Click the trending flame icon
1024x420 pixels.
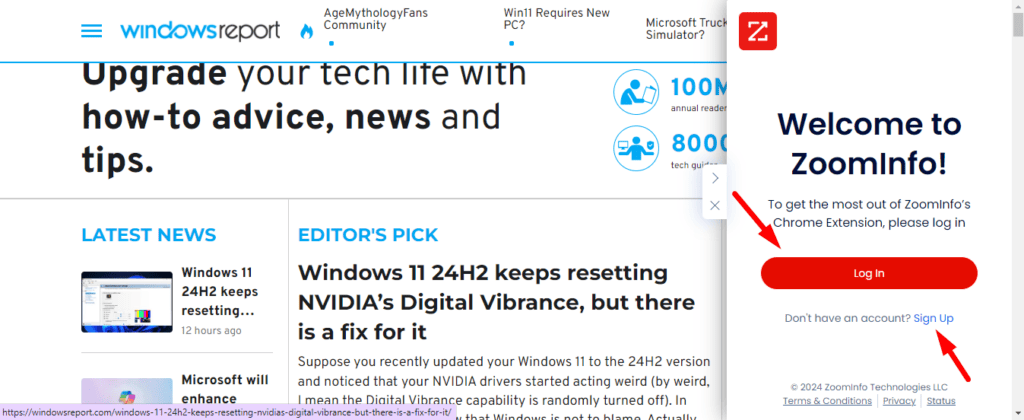click(x=306, y=31)
